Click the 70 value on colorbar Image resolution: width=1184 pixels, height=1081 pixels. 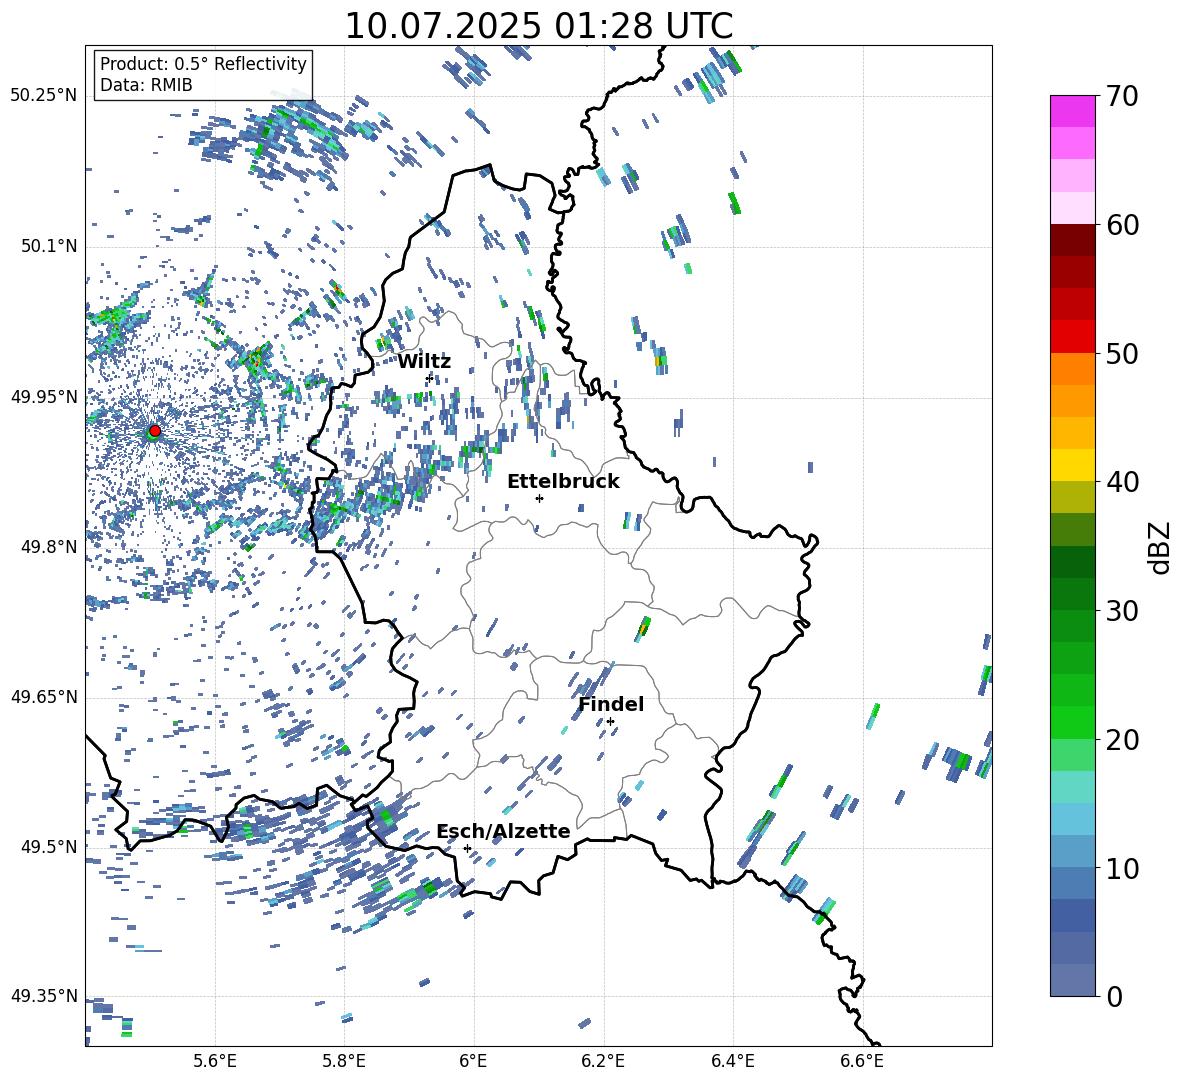coord(1122,96)
